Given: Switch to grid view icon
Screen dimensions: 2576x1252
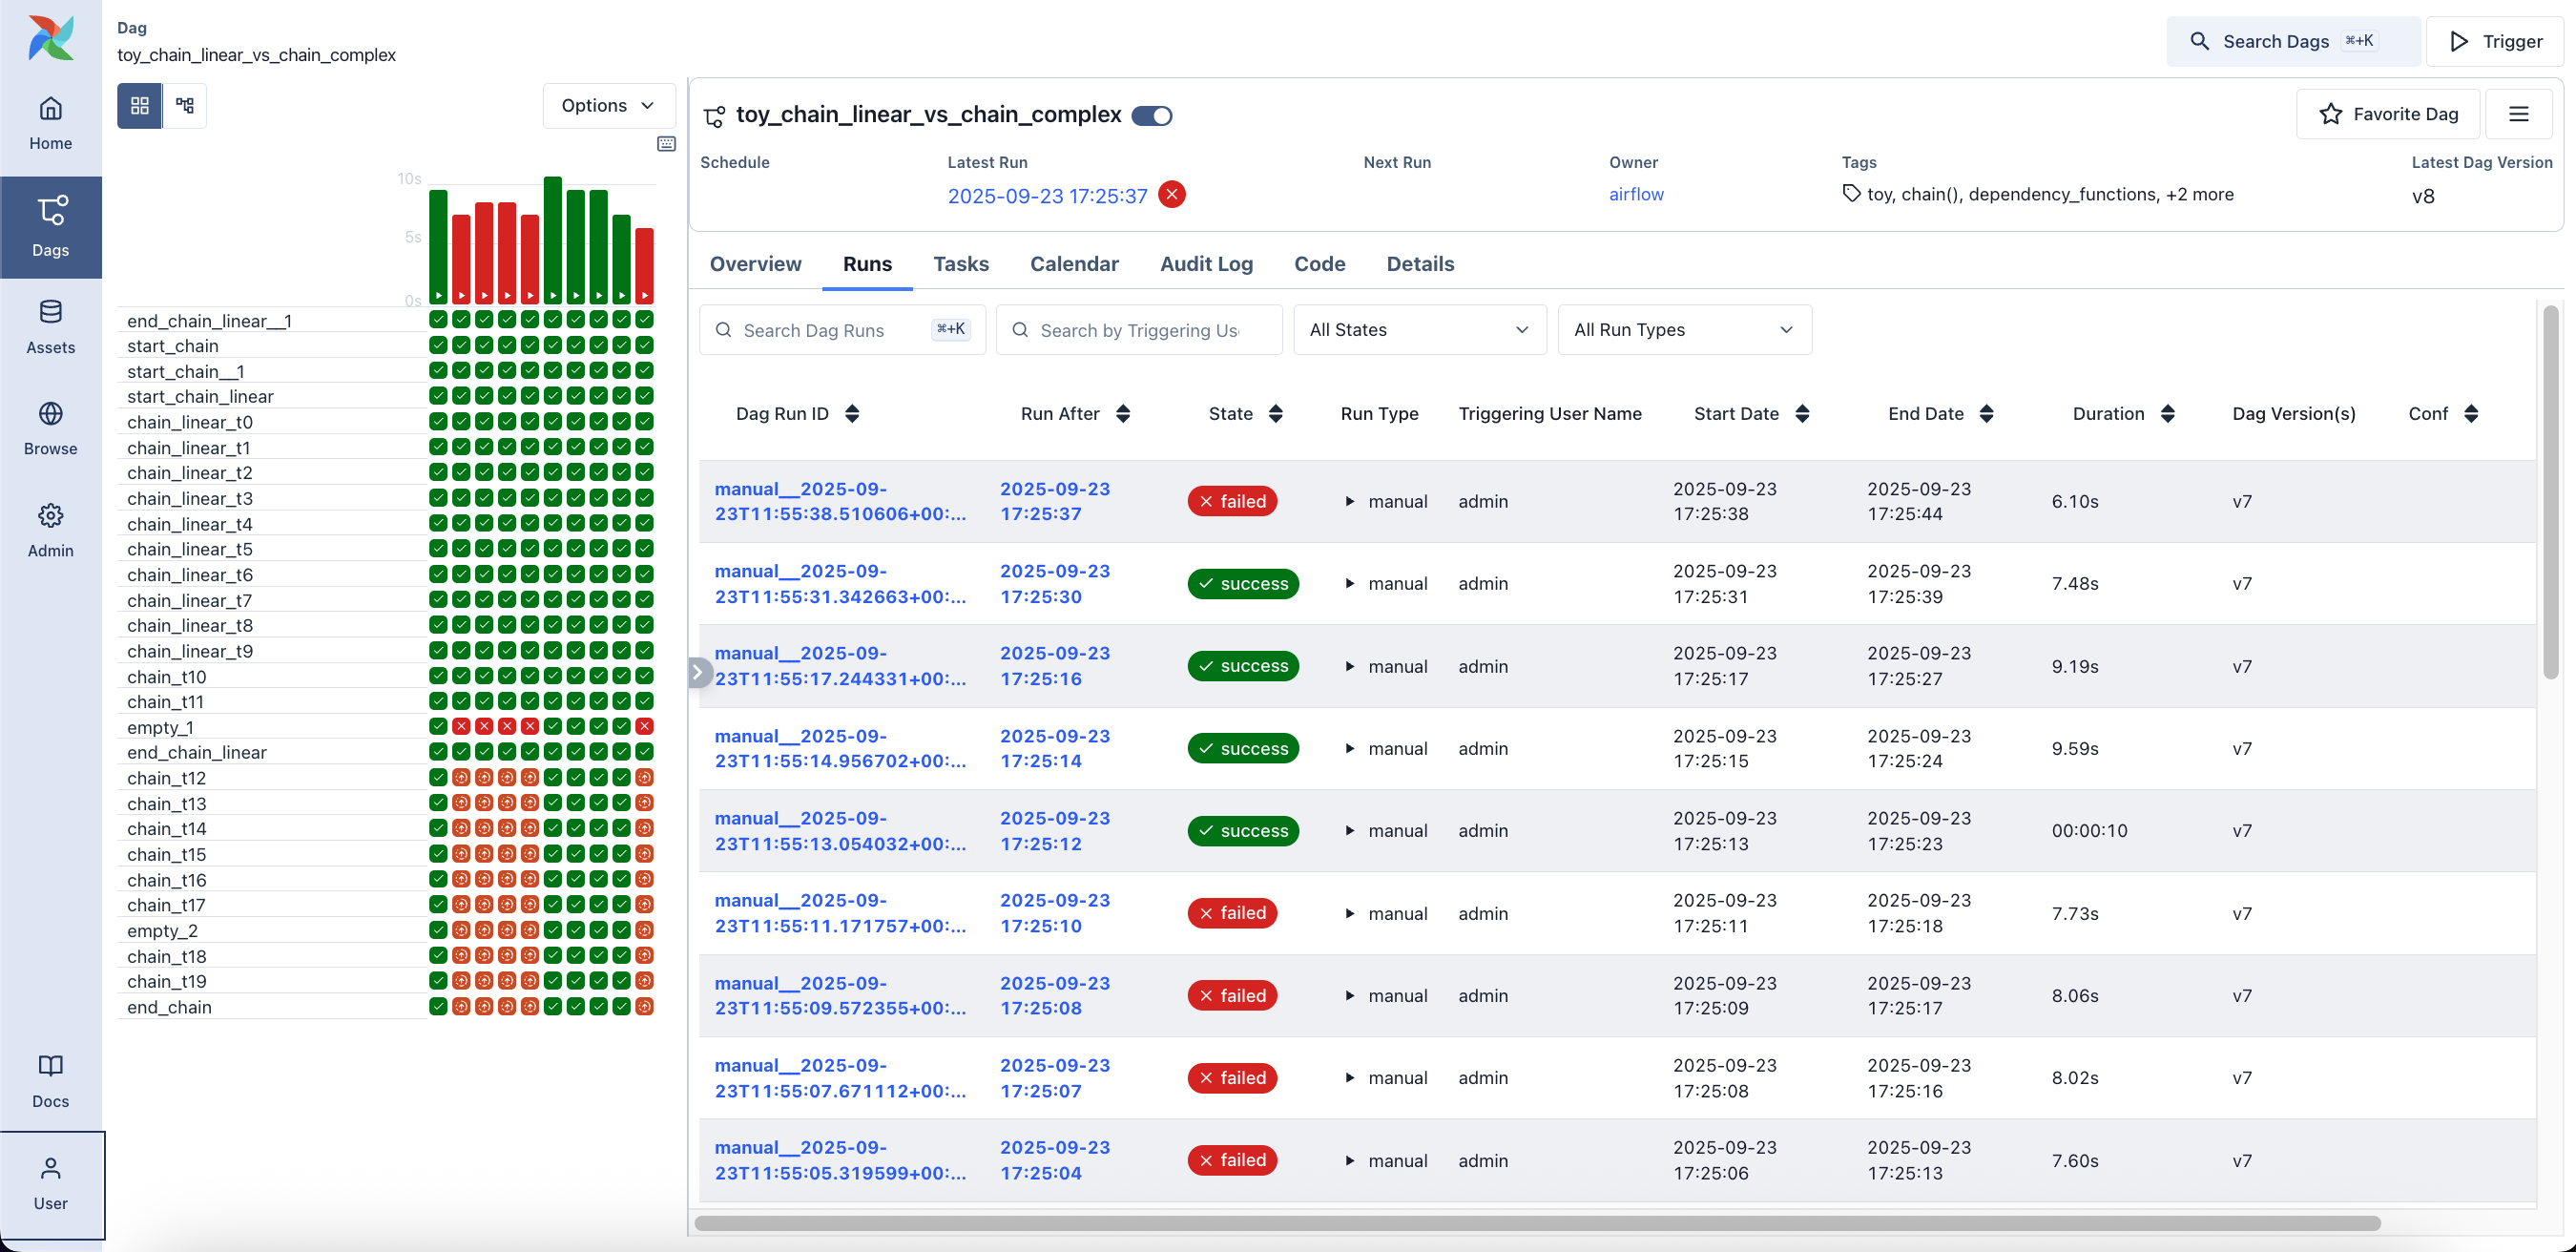Looking at the screenshot, I should [x=139, y=105].
